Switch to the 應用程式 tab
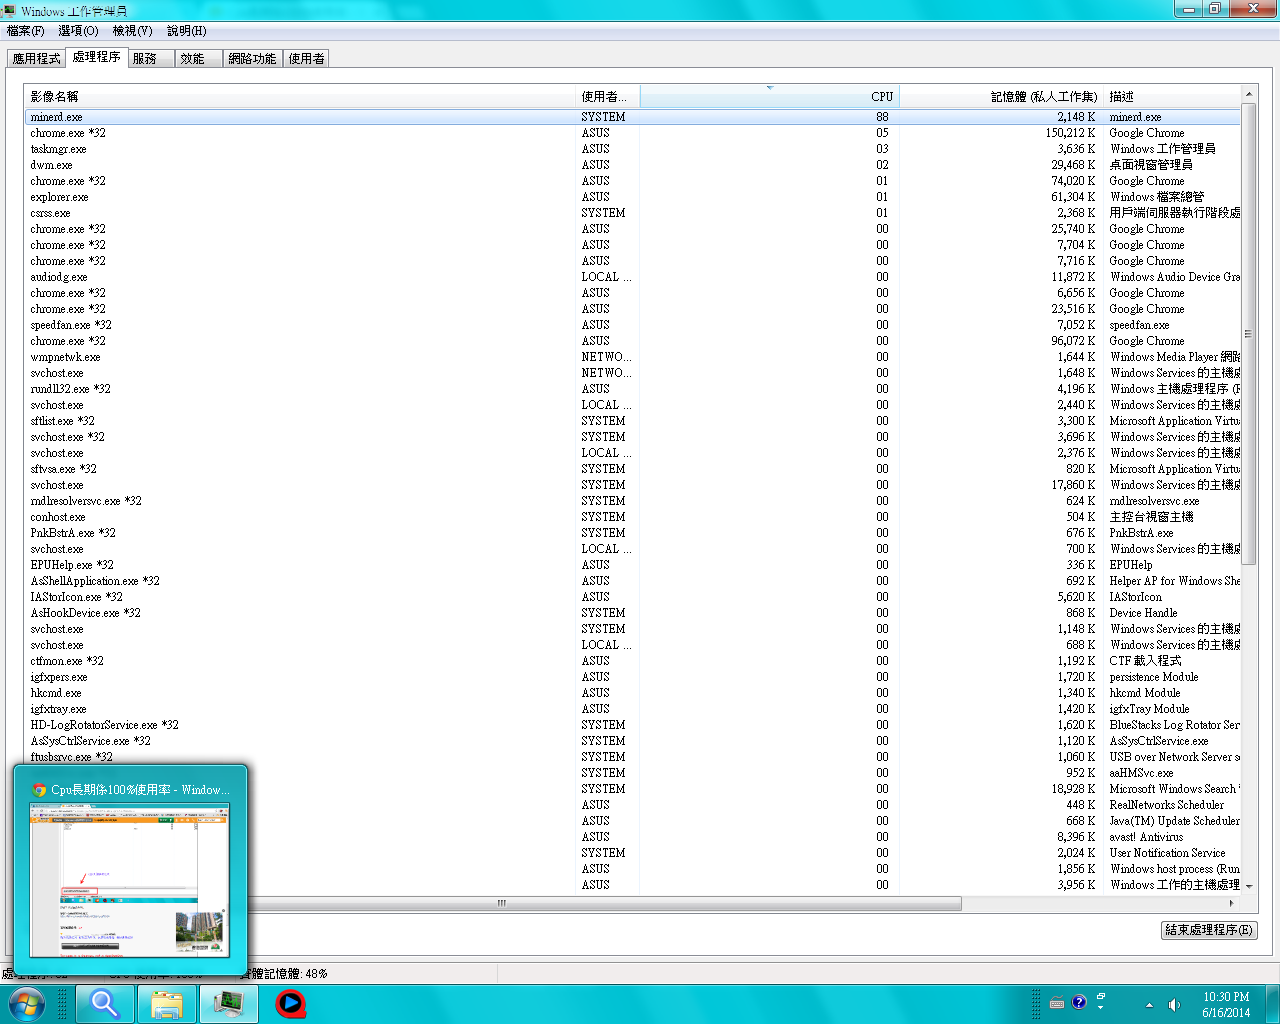 pos(36,59)
